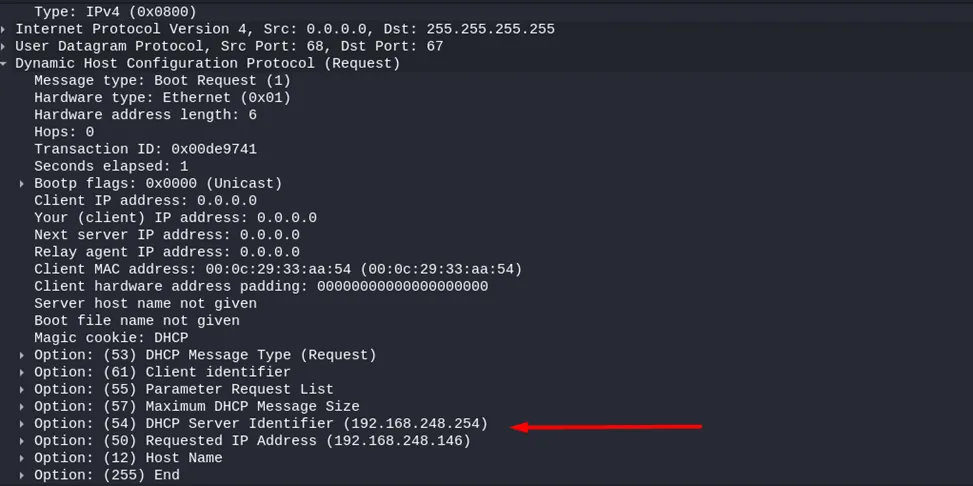This screenshot has height=486, width=973.
Task: Expand Option 53 DHCP Message Type
Action: tap(22, 355)
